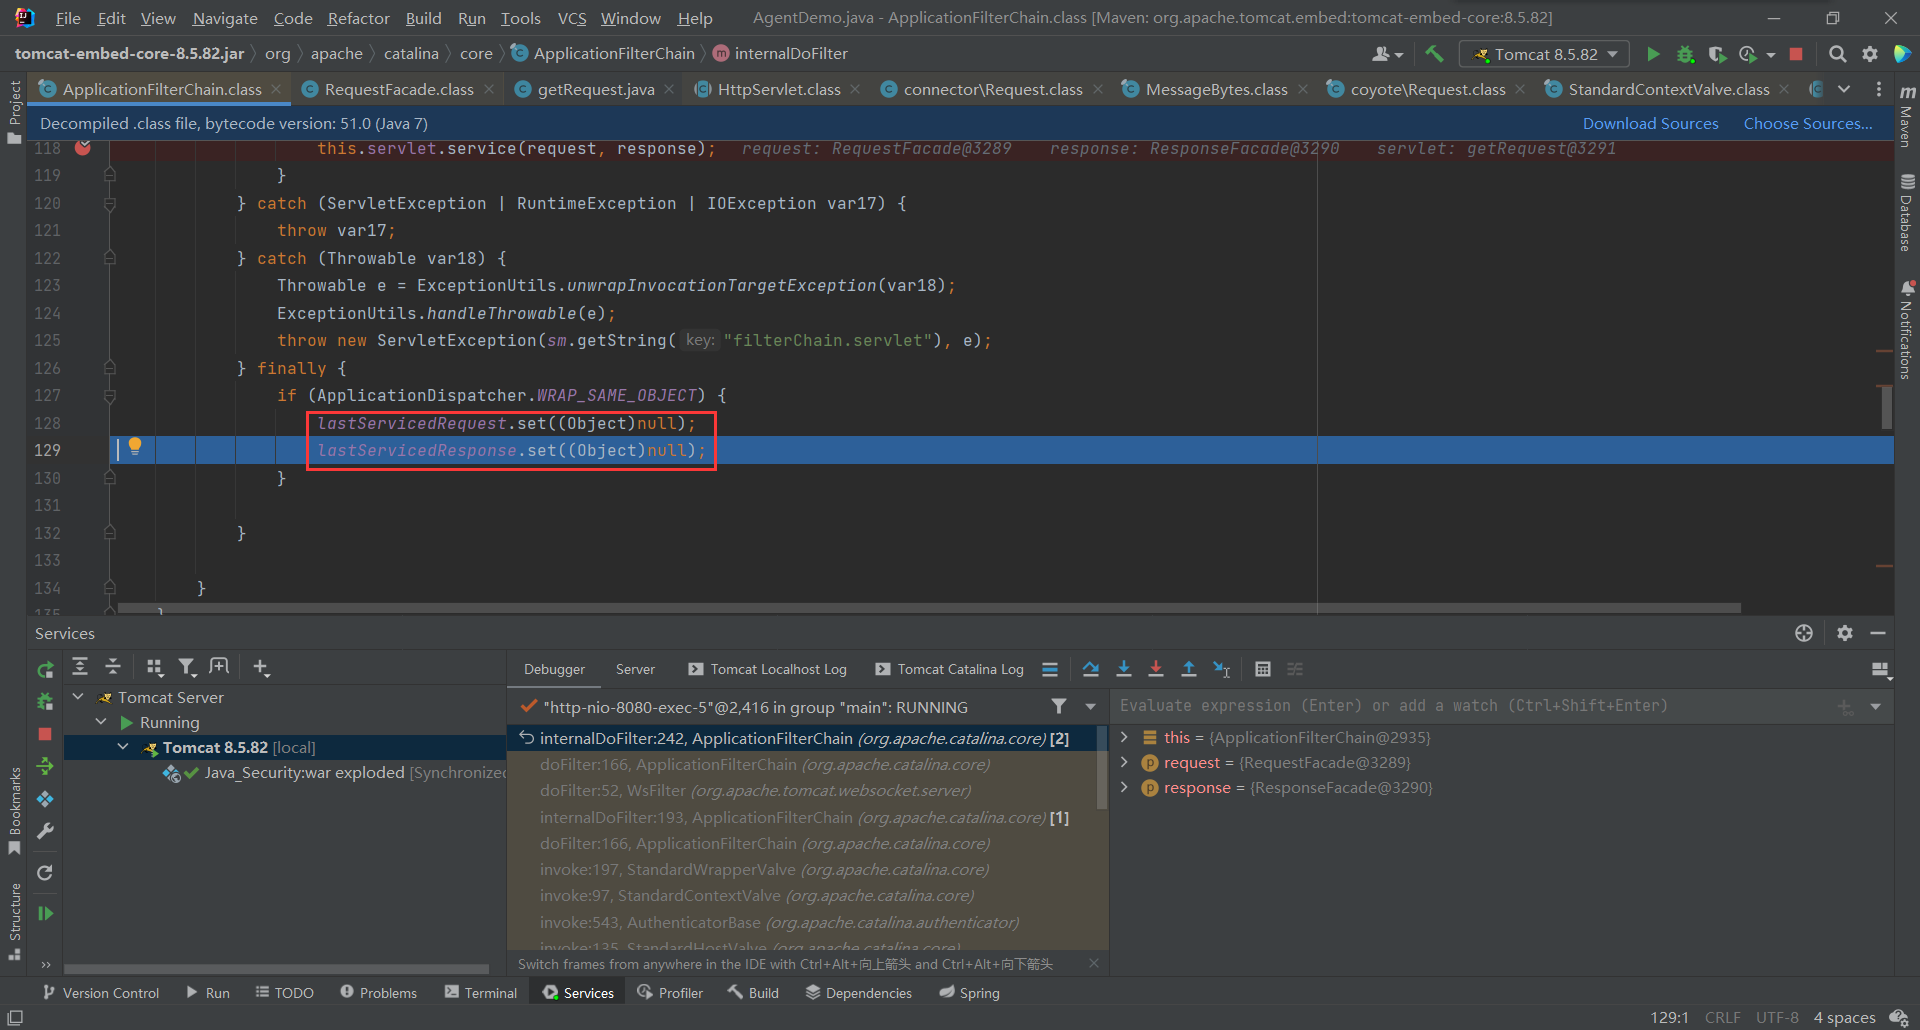
Task: Click the CRLF line separator indicator
Action: click(1722, 1017)
